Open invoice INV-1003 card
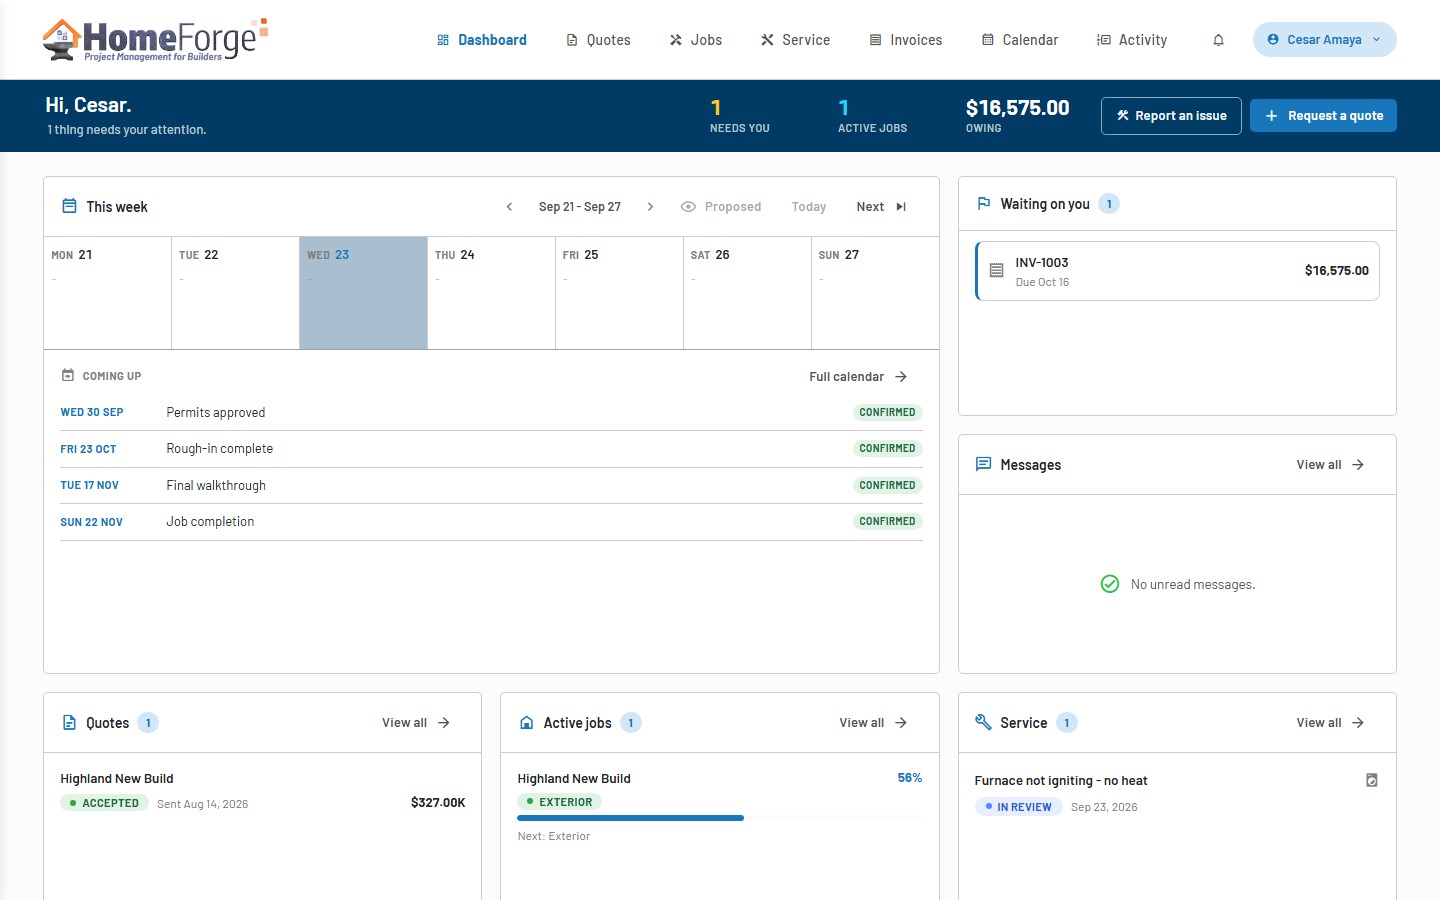The width and height of the screenshot is (1440, 900). click(1177, 271)
